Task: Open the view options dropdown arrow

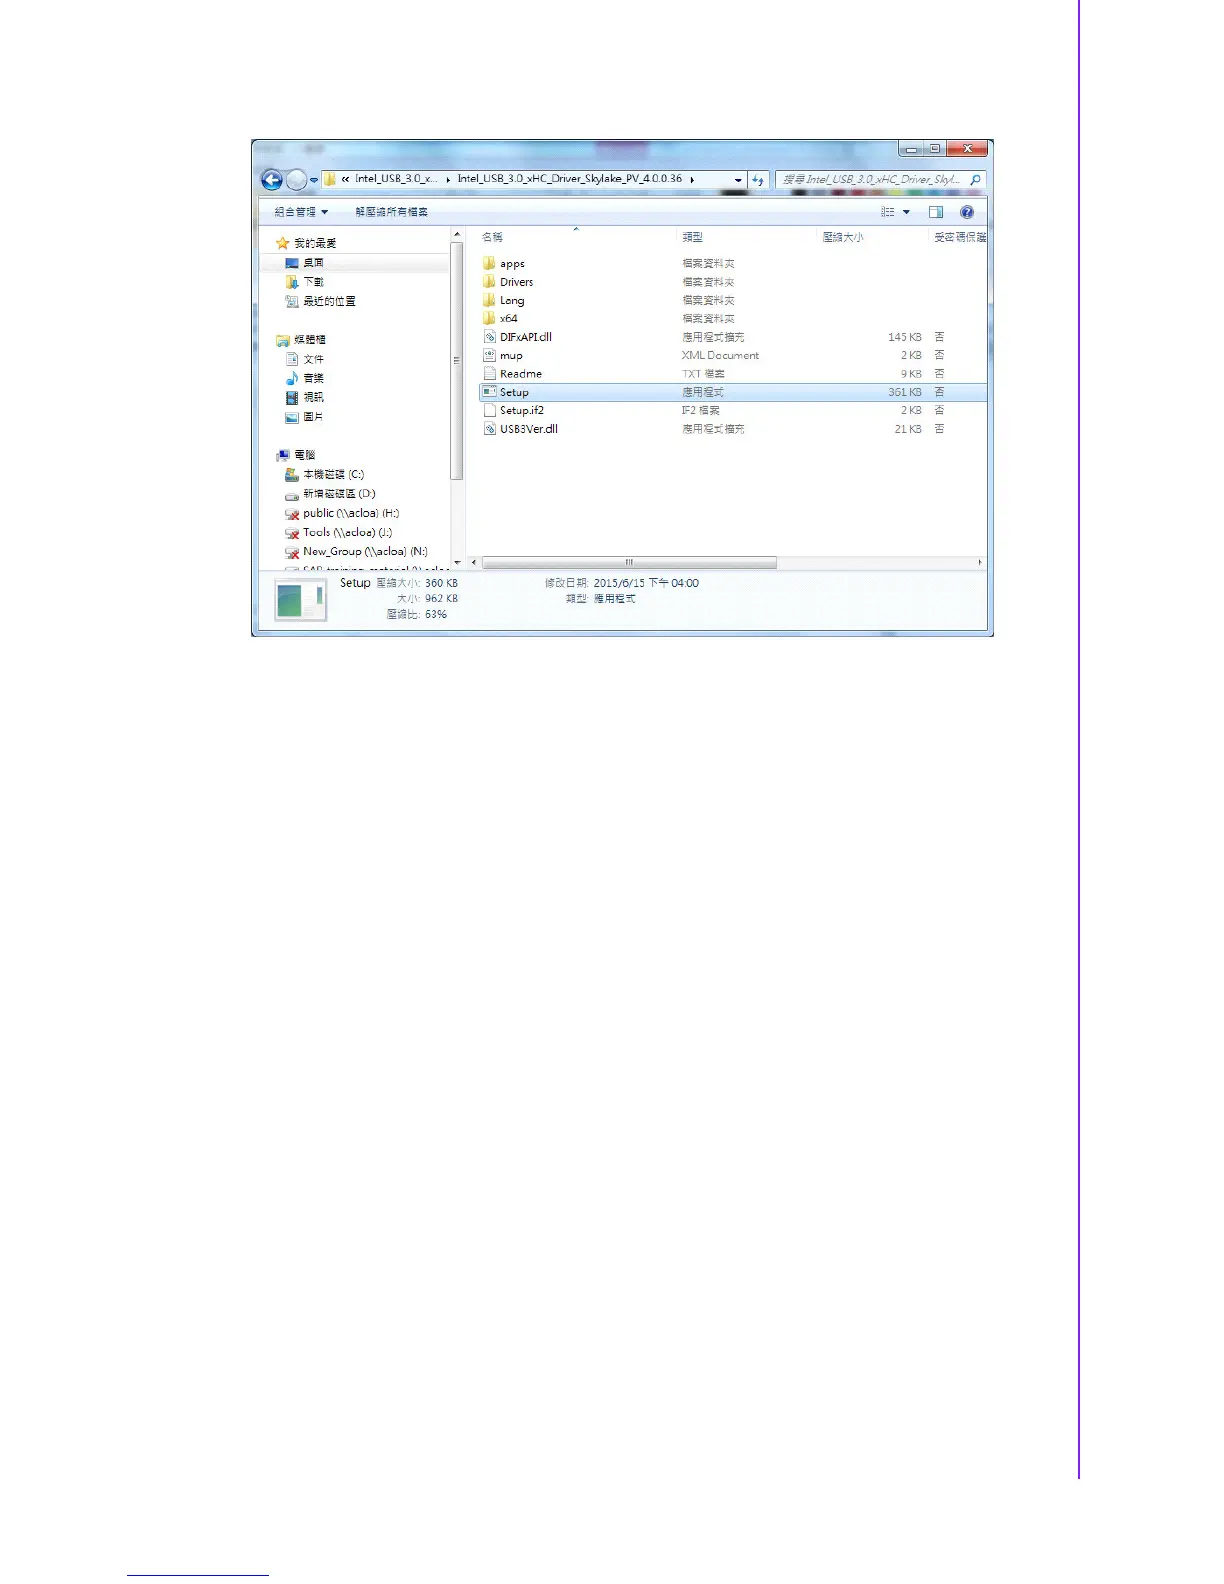Action: pyautogui.click(x=907, y=212)
